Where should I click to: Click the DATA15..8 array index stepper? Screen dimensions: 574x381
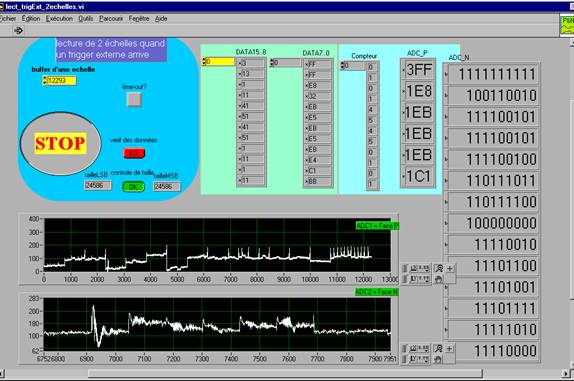204,61
